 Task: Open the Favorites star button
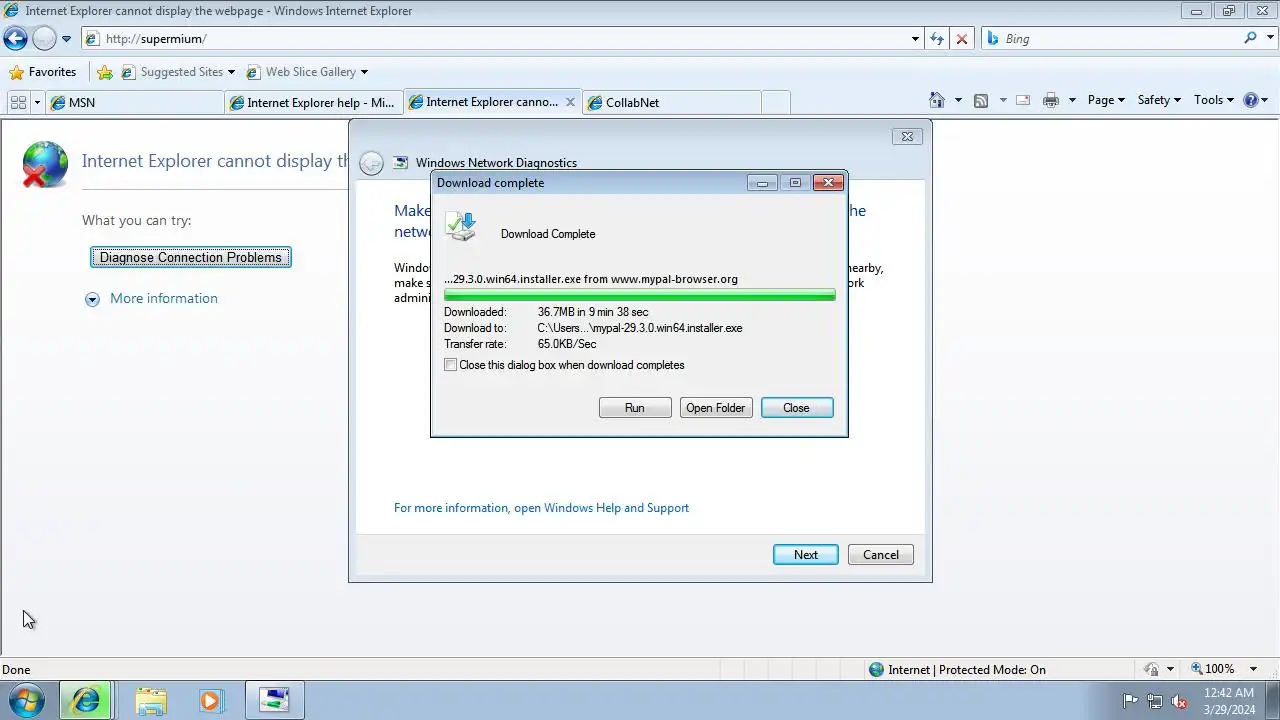(x=42, y=72)
